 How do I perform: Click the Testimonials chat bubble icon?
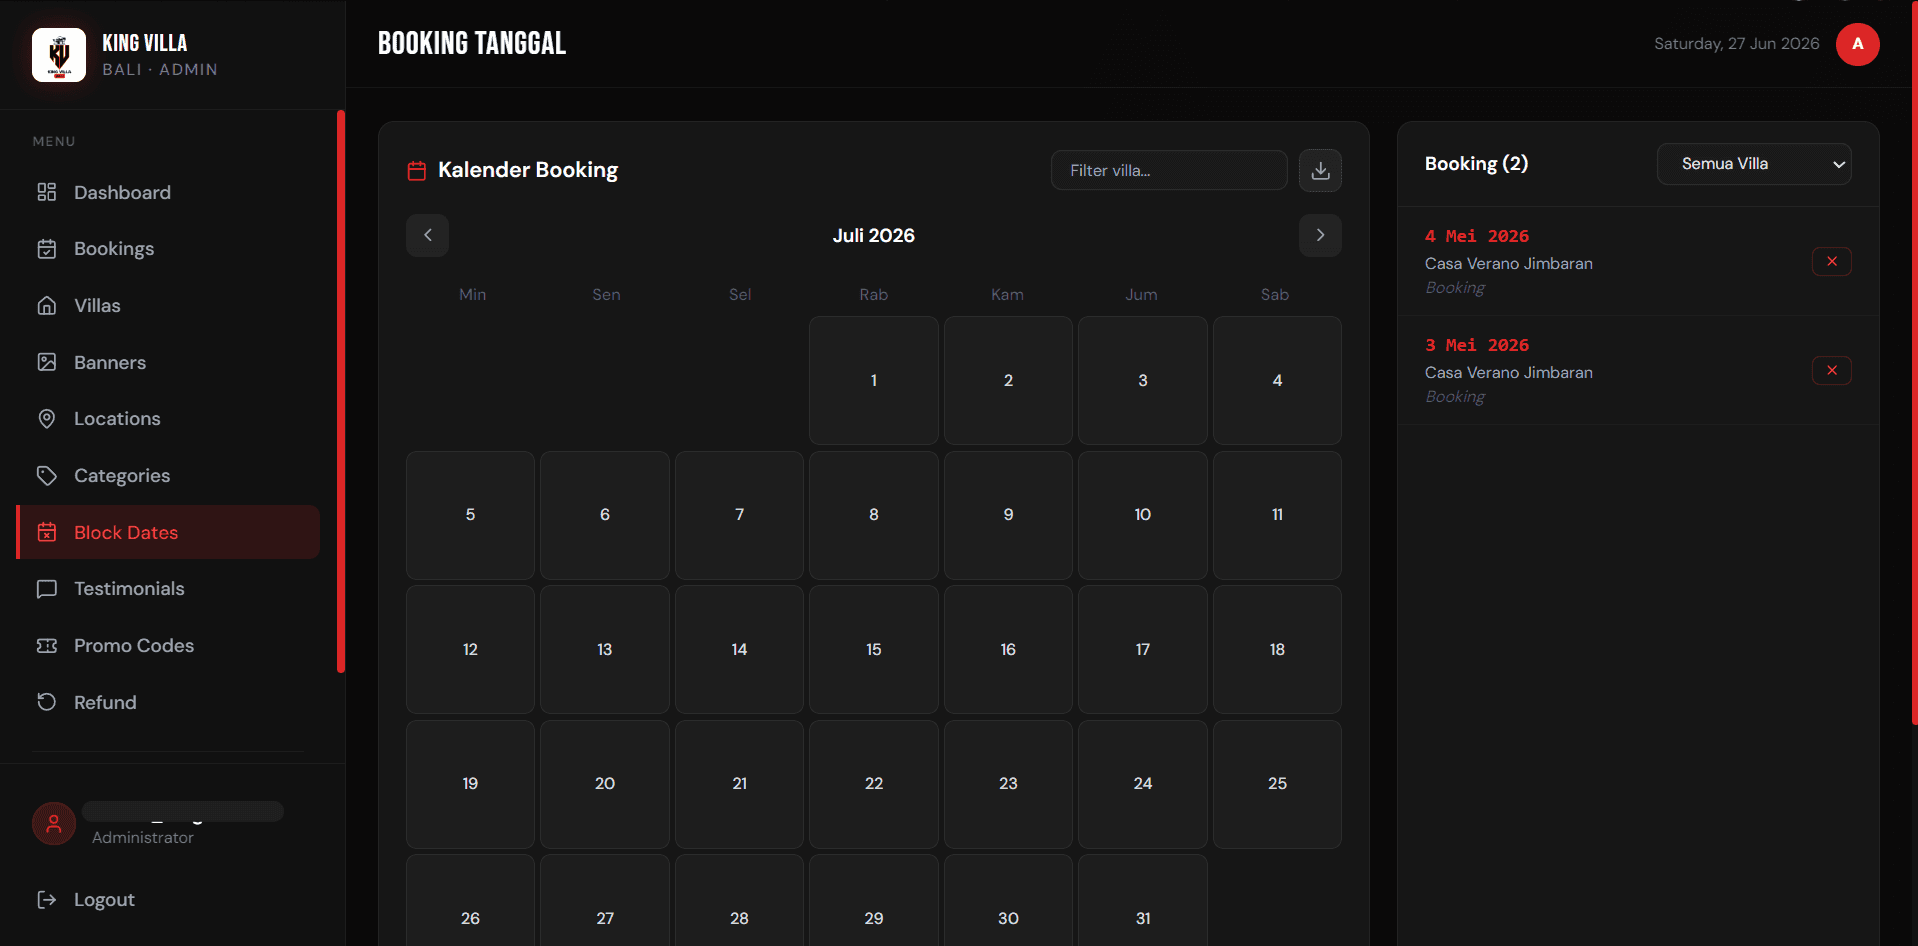47,589
